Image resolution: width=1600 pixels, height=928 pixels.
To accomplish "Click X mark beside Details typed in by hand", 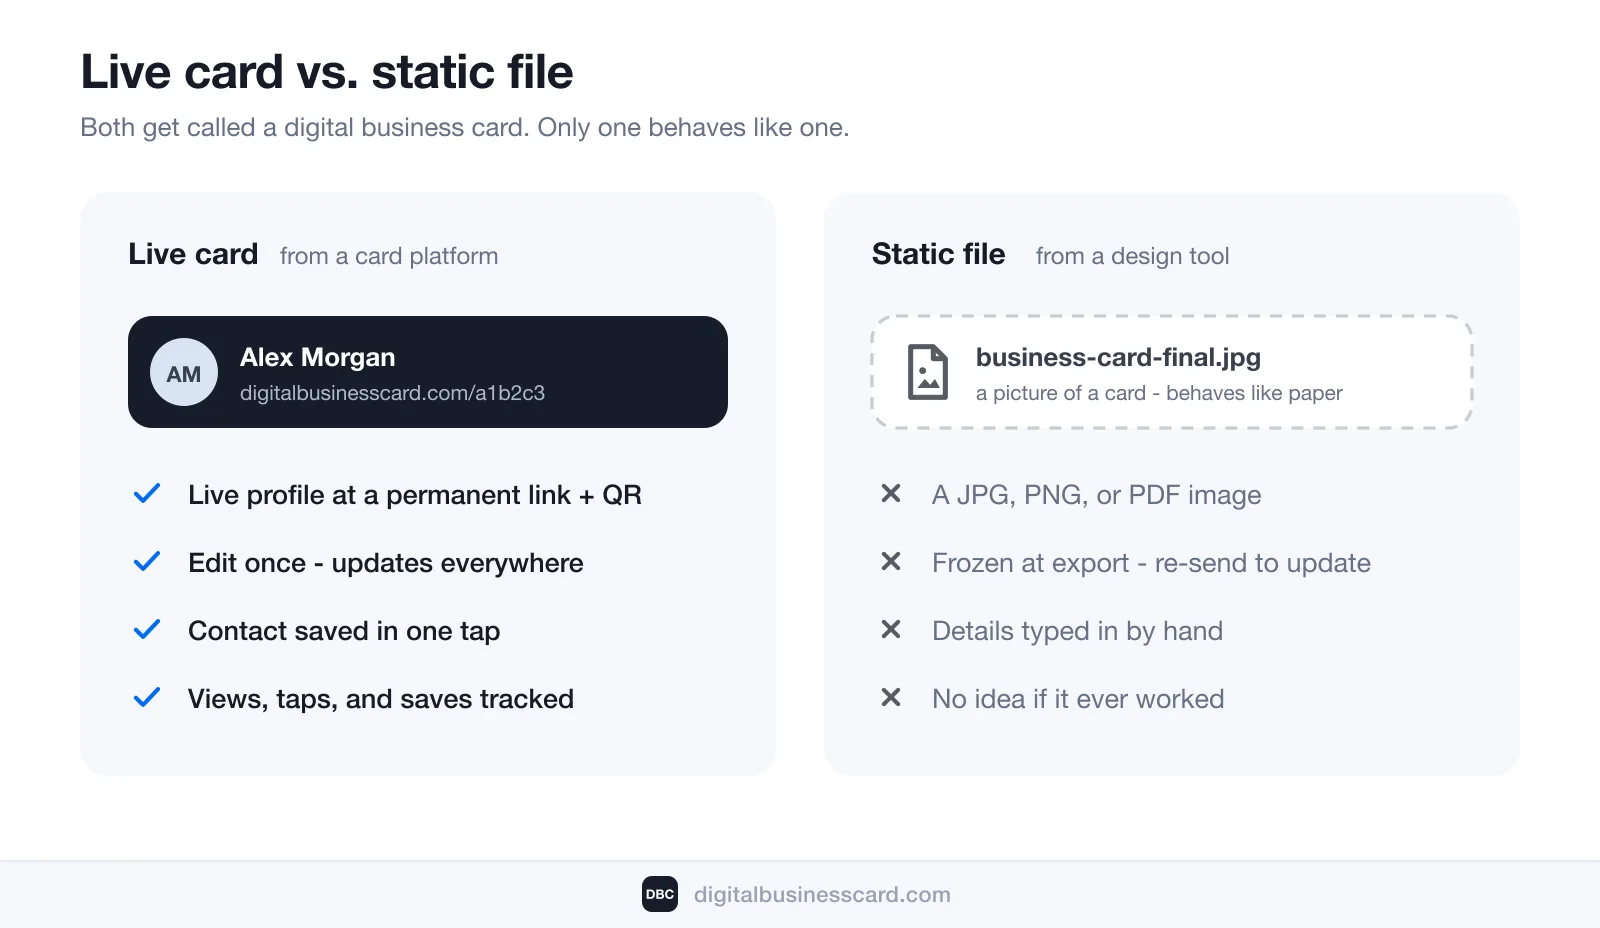I will pyautogui.click(x=891, y=629).
